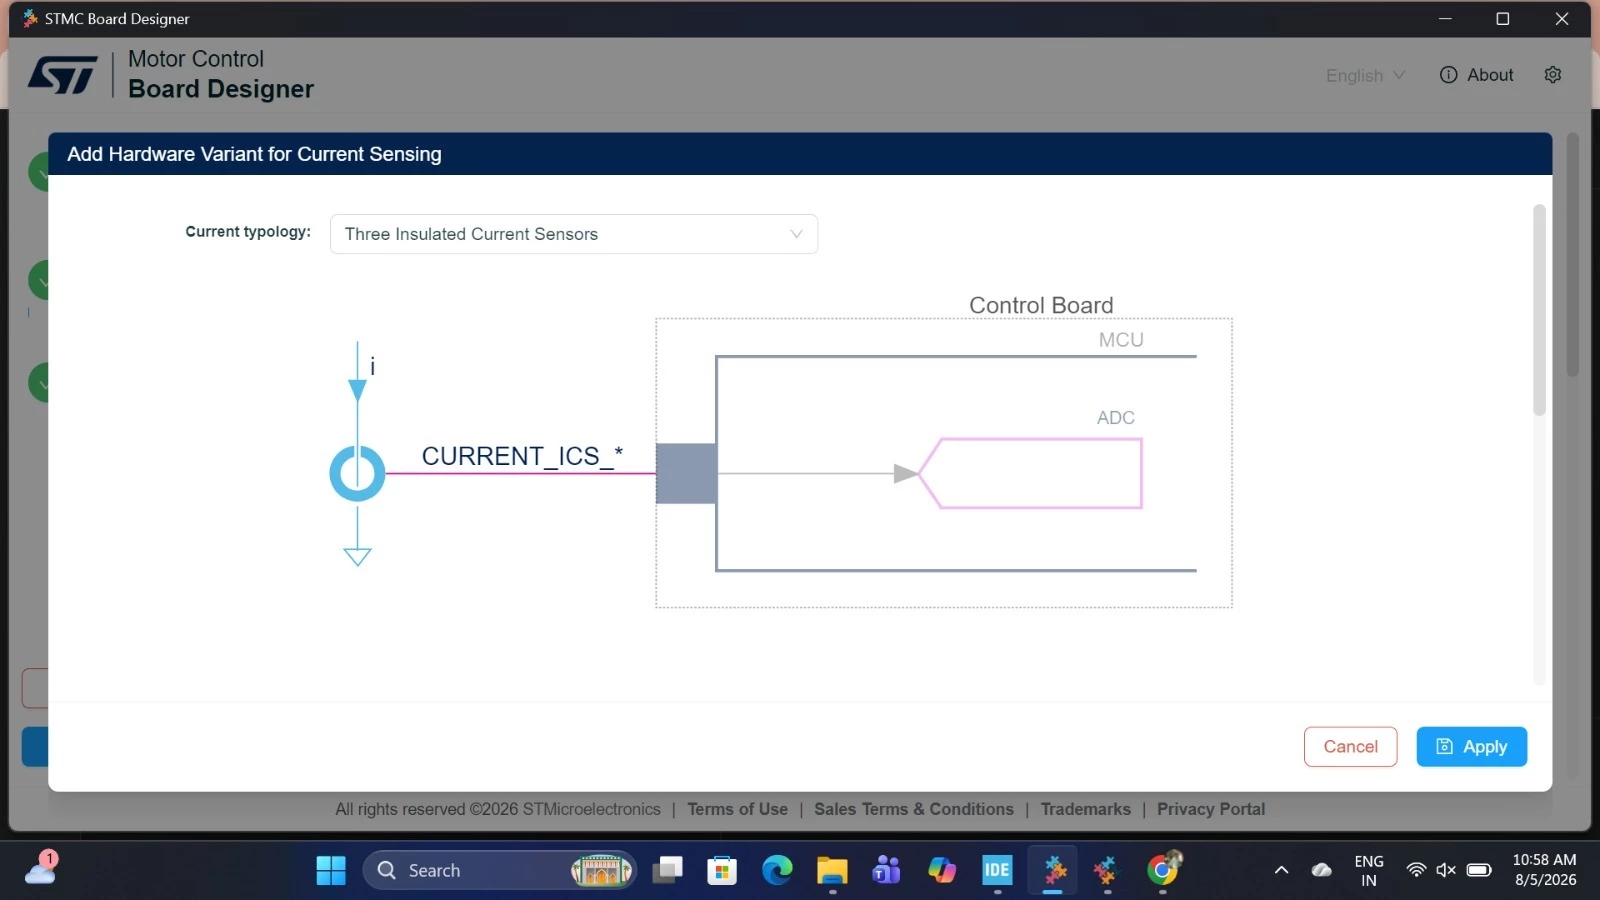Cancel the hardware variant dialog
The image size is (1600, 900).
pyautogui.click(x=1350, y=747)
